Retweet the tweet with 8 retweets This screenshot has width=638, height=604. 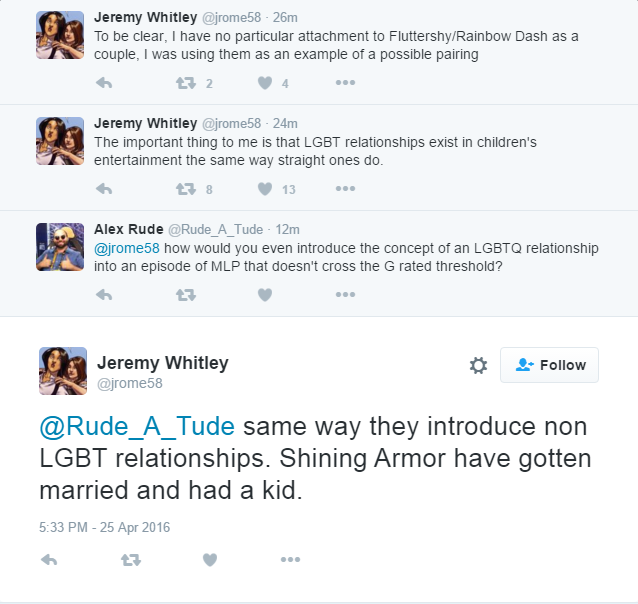point(185,188)
